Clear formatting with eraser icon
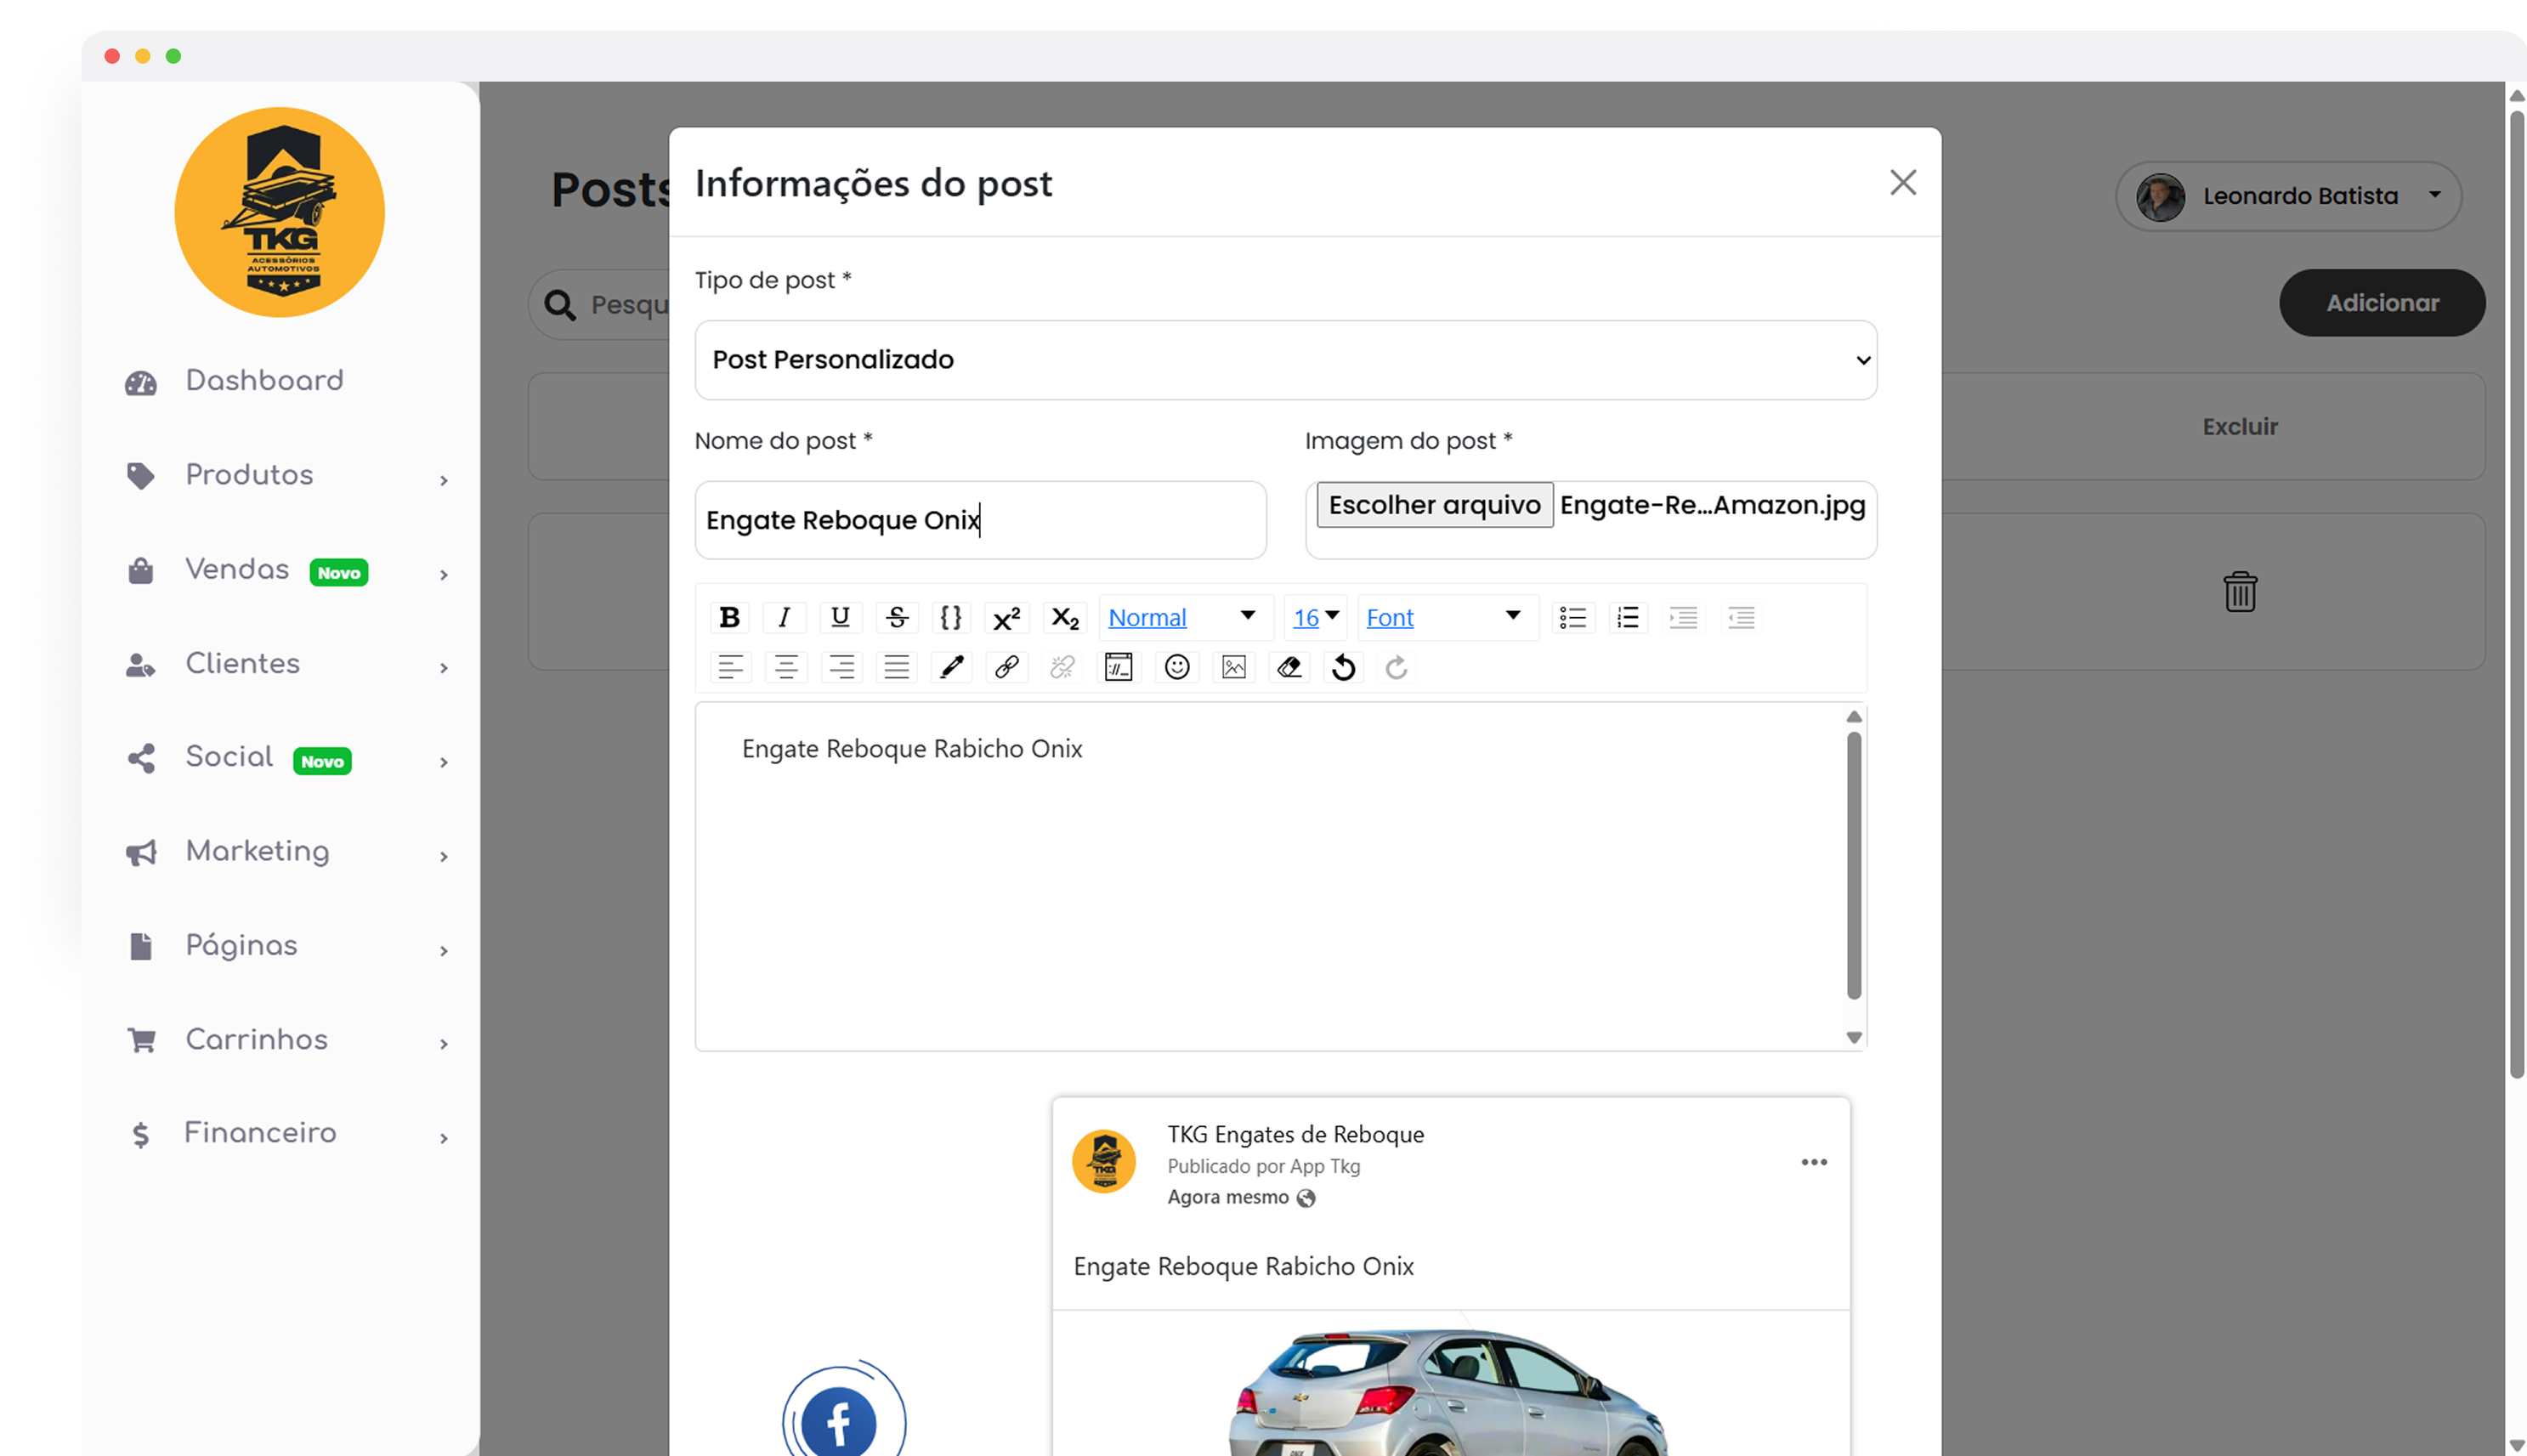Screen dimensions: 2527x1456 (1289, 667)
